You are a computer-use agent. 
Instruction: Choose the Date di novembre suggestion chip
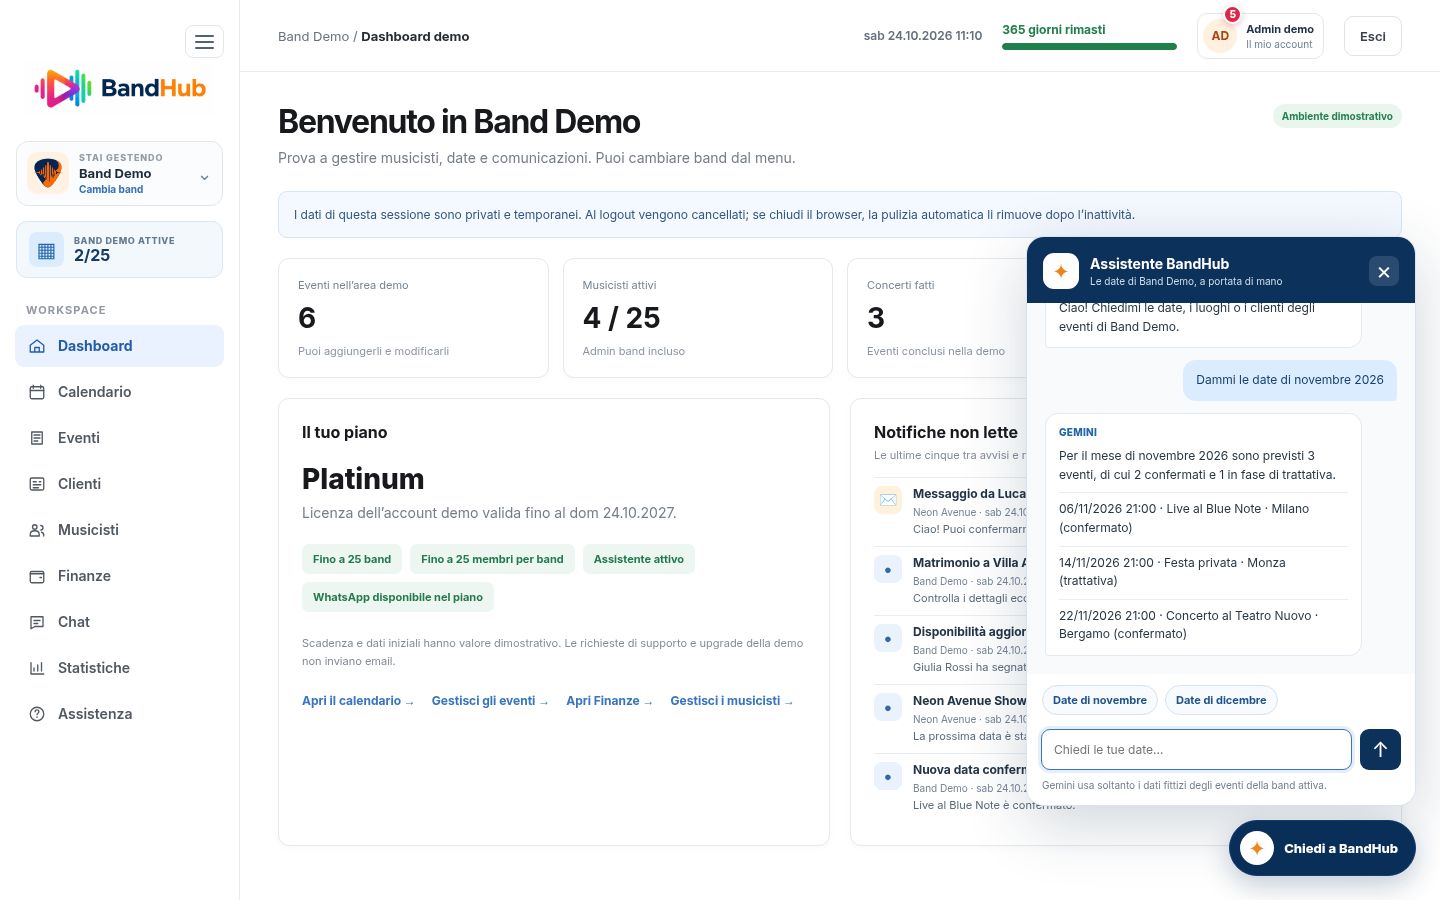[1100, 700]
